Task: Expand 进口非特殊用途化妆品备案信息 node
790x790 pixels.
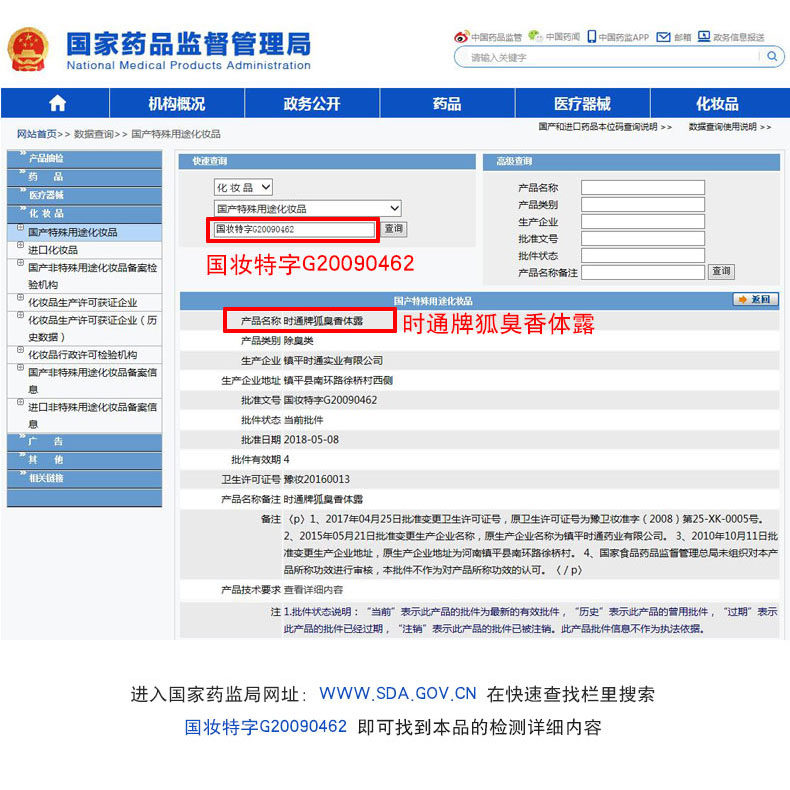Action: tap(21, 402)
